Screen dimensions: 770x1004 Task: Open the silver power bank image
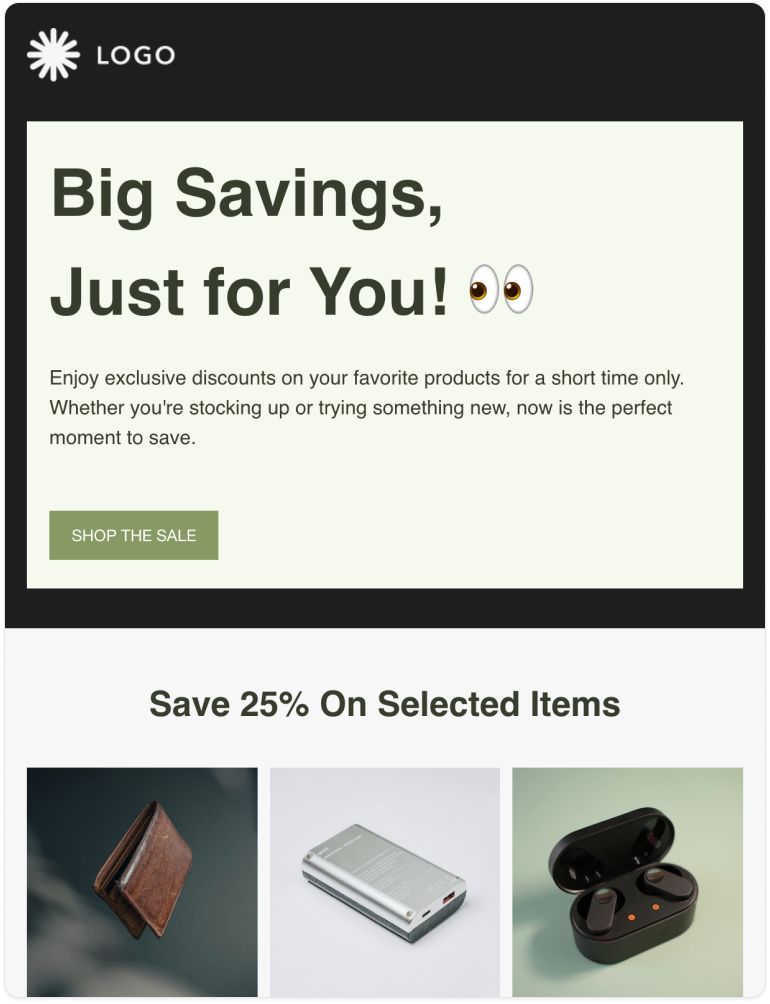coord(385,882)
